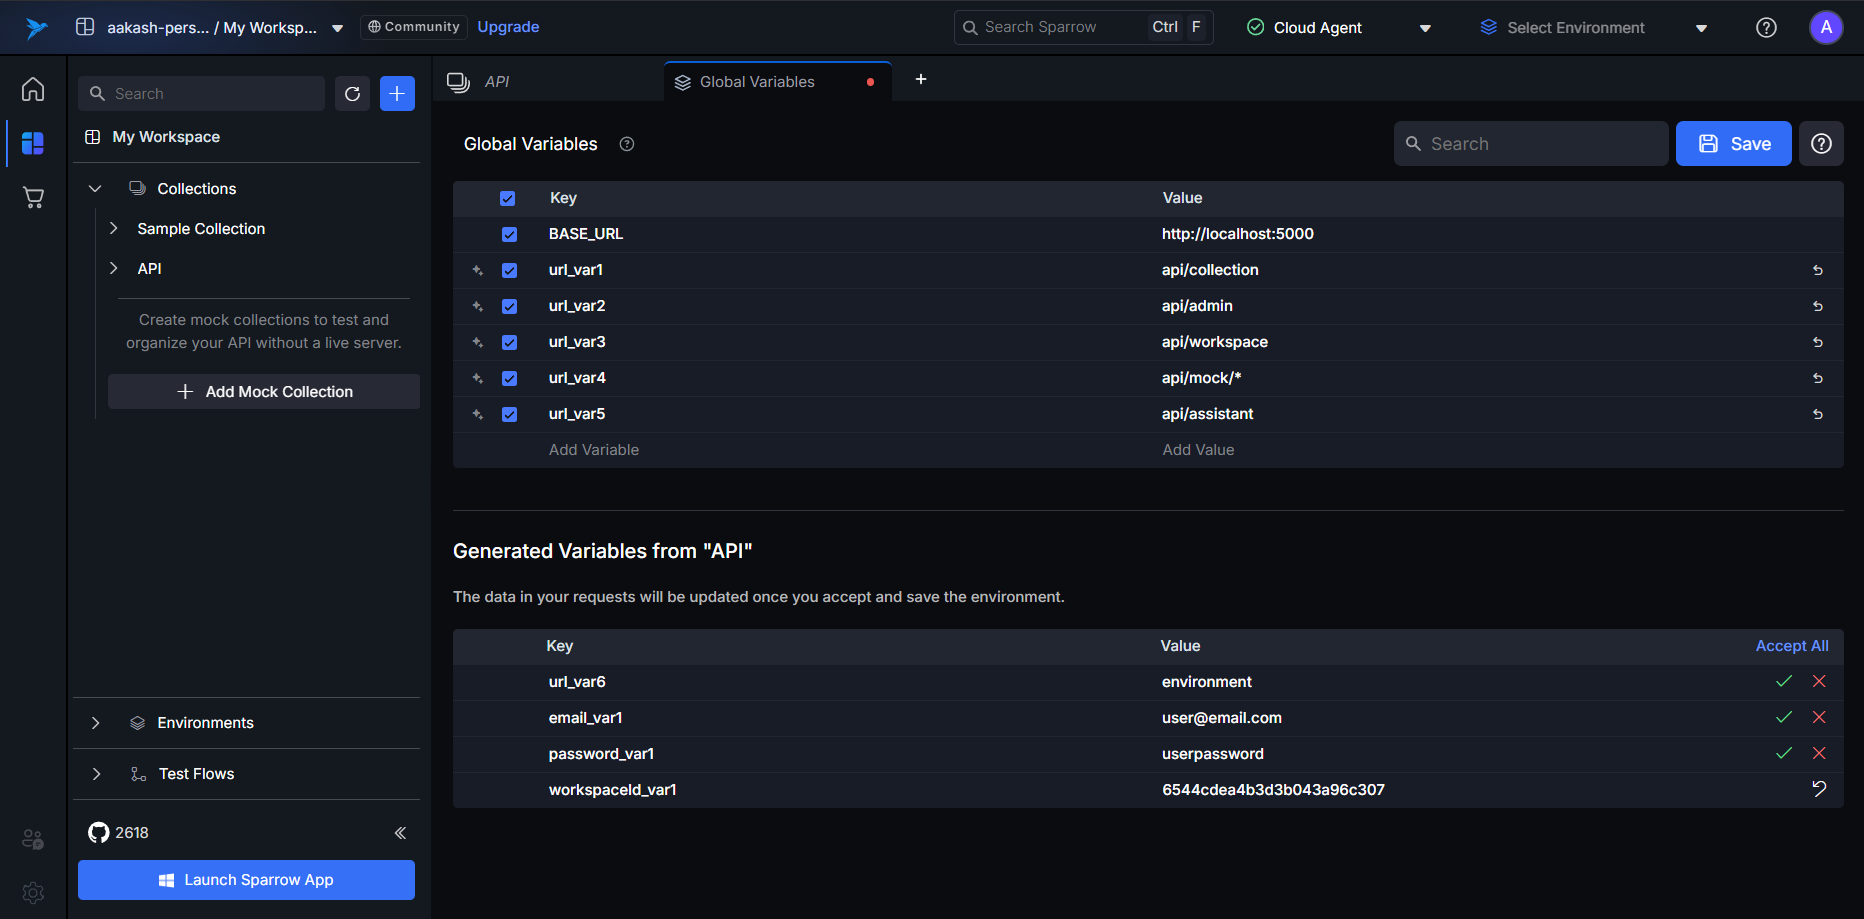The width and height of the screenshot is (1864, 919).
Task: Click Add Mock Collection button
Action: click(x=264, y=392)
